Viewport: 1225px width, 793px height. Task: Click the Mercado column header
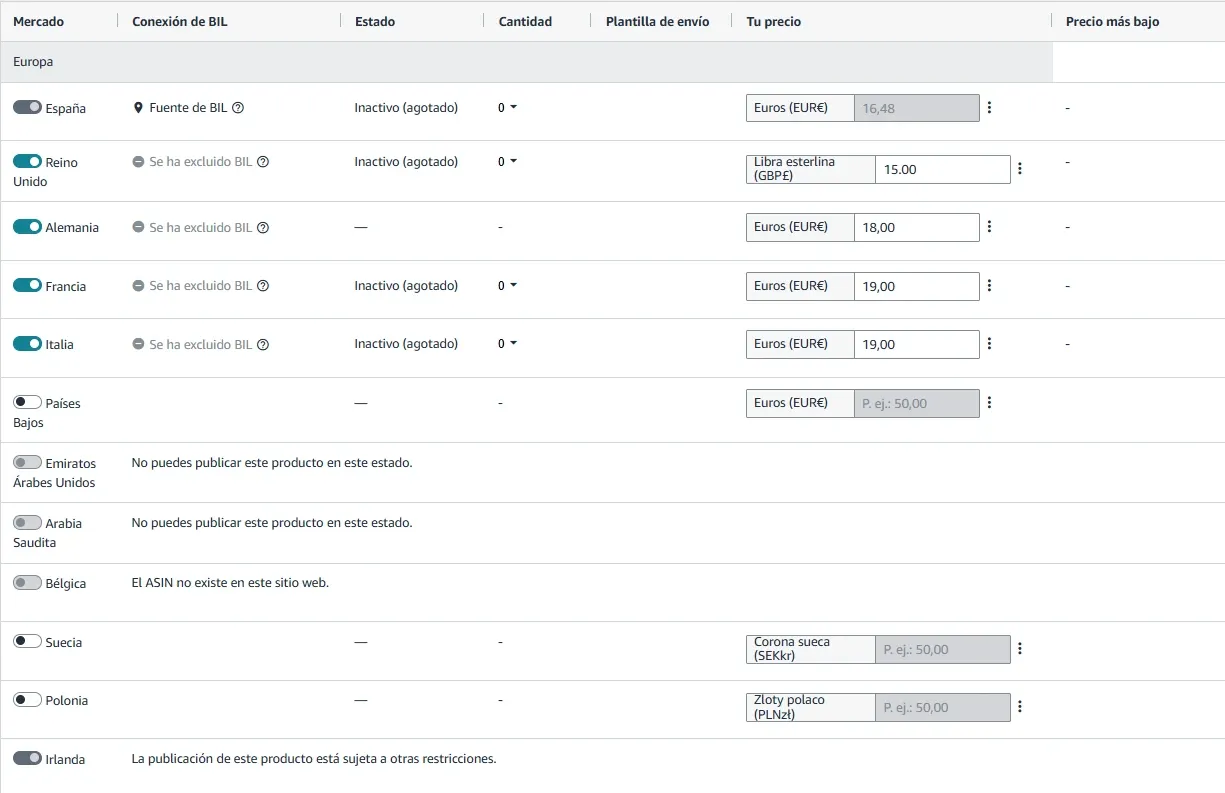click(x=38, y=22)
